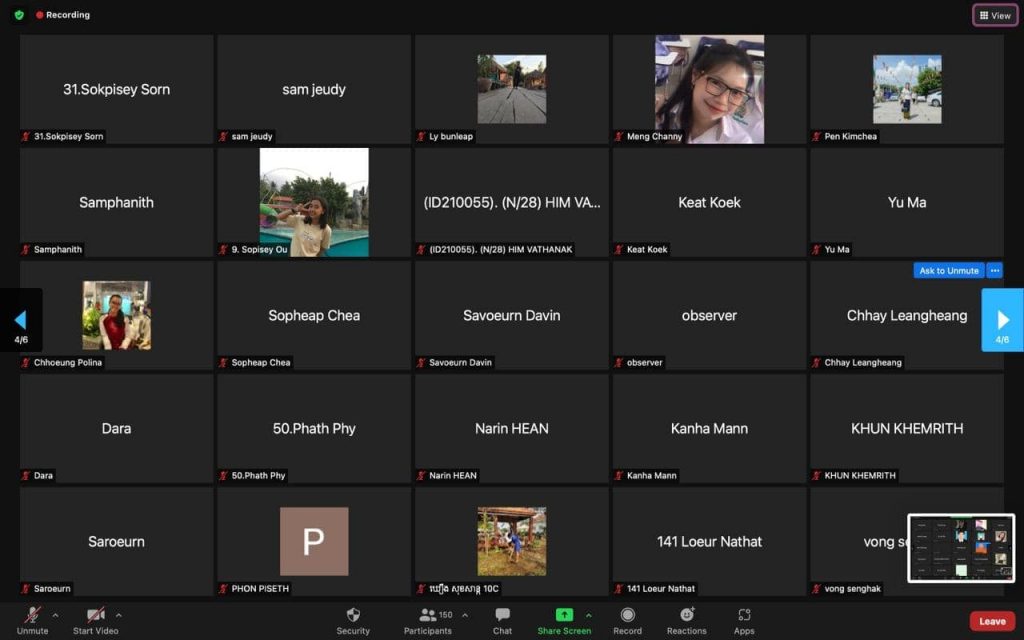Select Meng Channy's video tile
The height and width of the screenshot is (640, 1024).
tap(709, 90)
